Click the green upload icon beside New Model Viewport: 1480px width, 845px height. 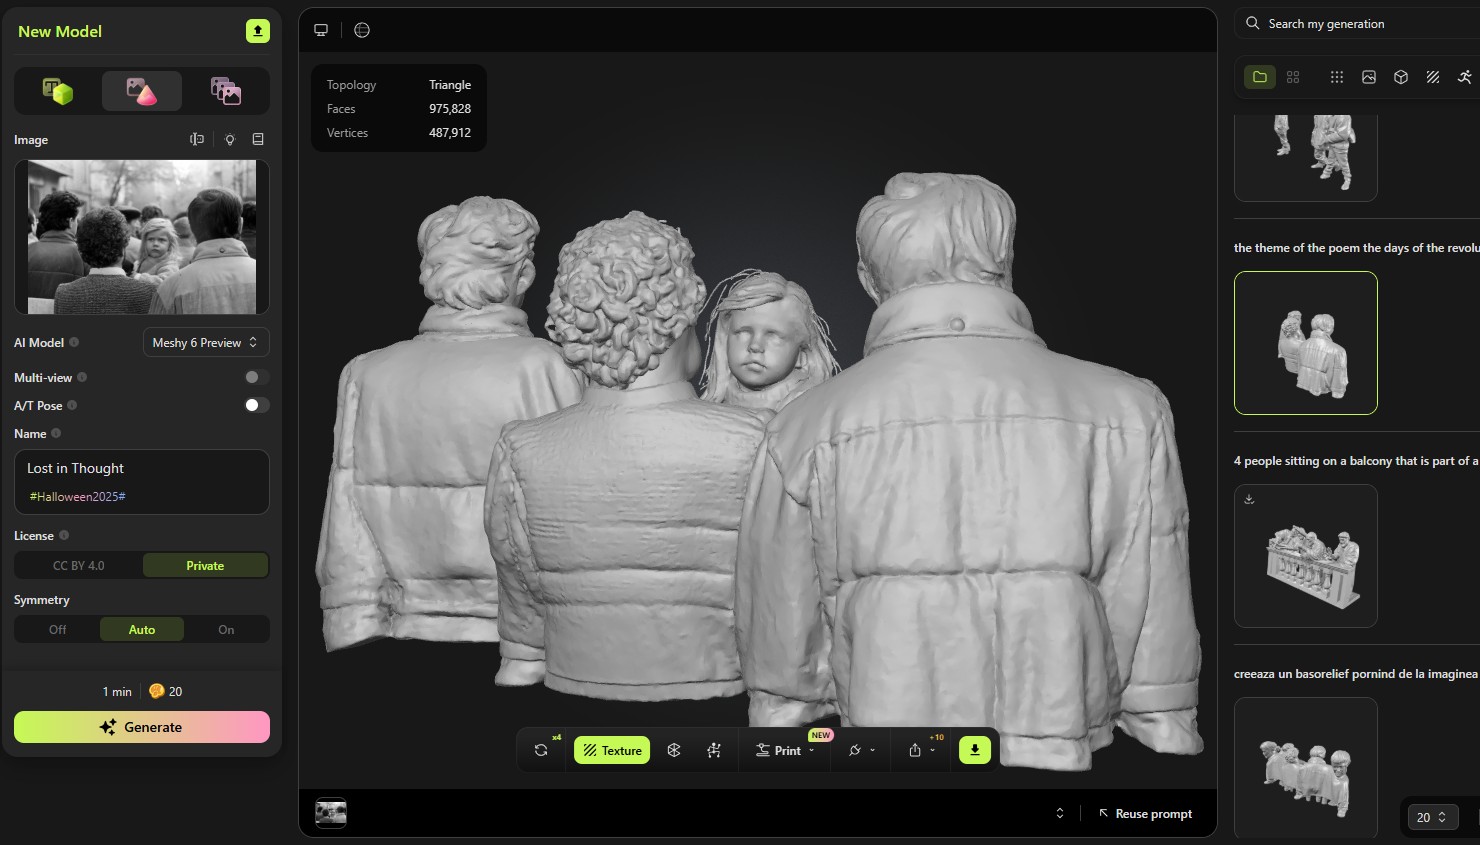pos(258,31)
